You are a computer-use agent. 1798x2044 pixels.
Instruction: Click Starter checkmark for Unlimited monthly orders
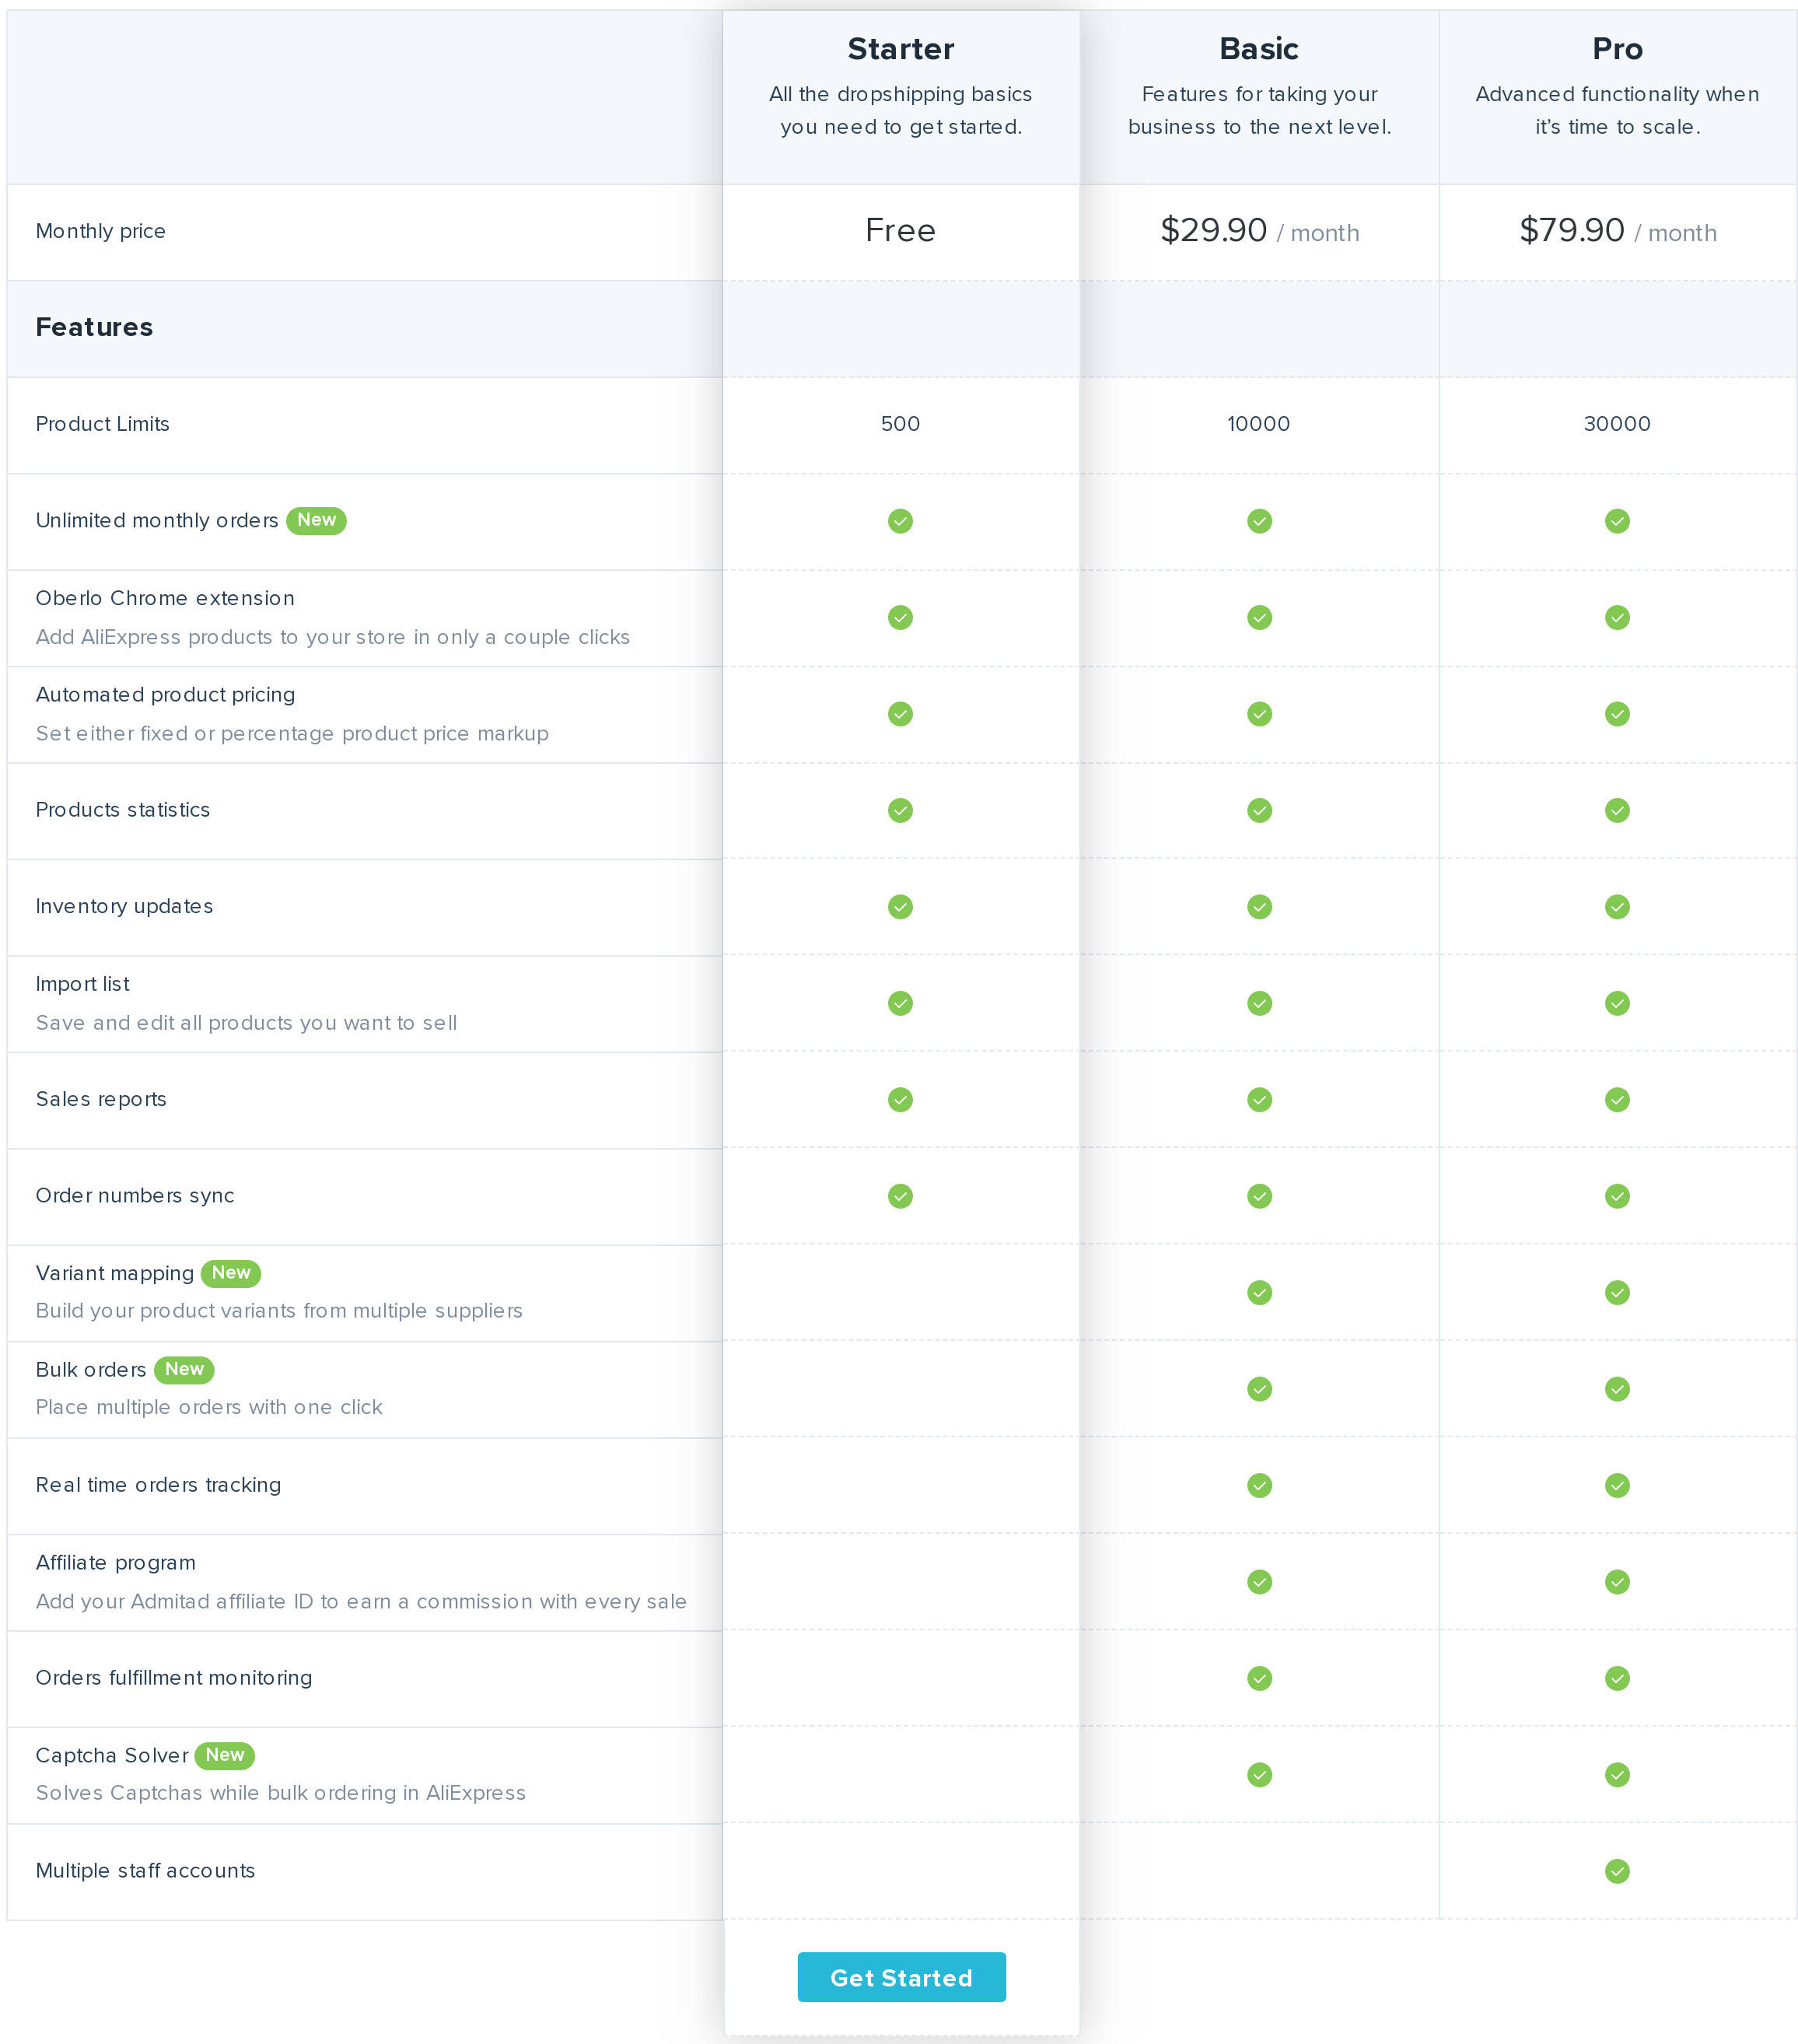pyautogui.click(x=900, y=521)
